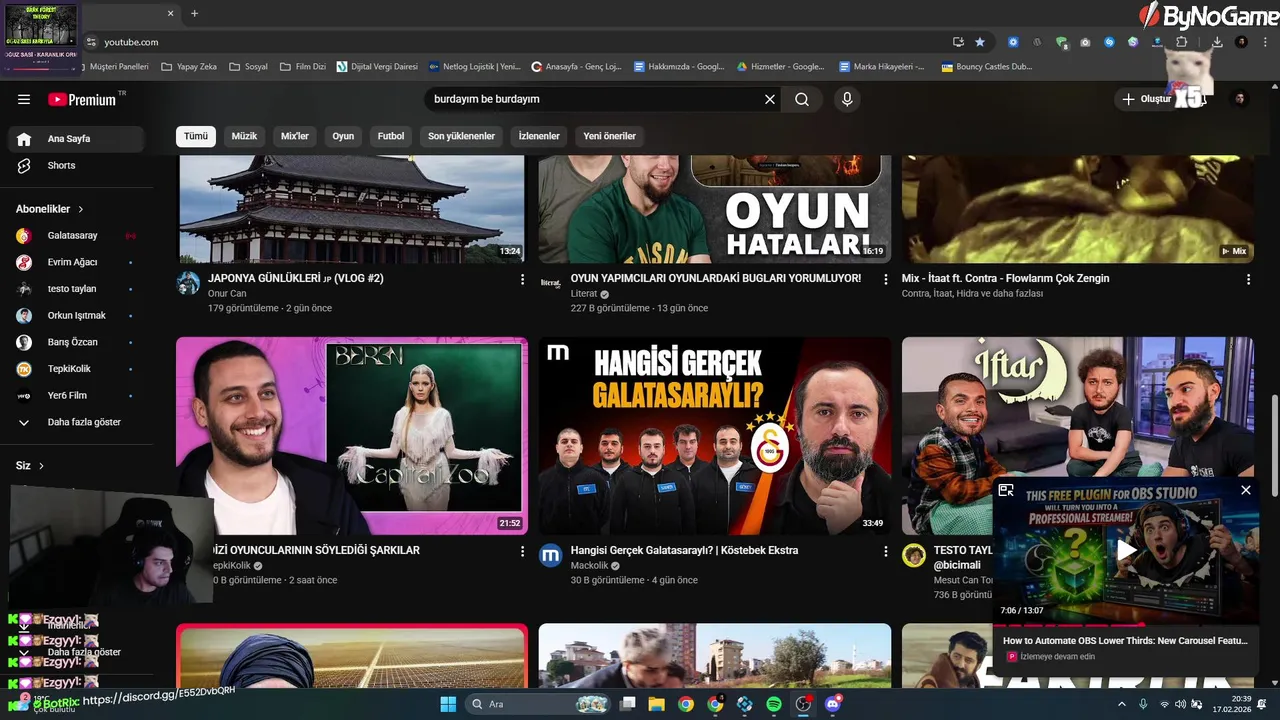Clear the search box text
Screen dimensions: 1280x720
tap(770, 99)
